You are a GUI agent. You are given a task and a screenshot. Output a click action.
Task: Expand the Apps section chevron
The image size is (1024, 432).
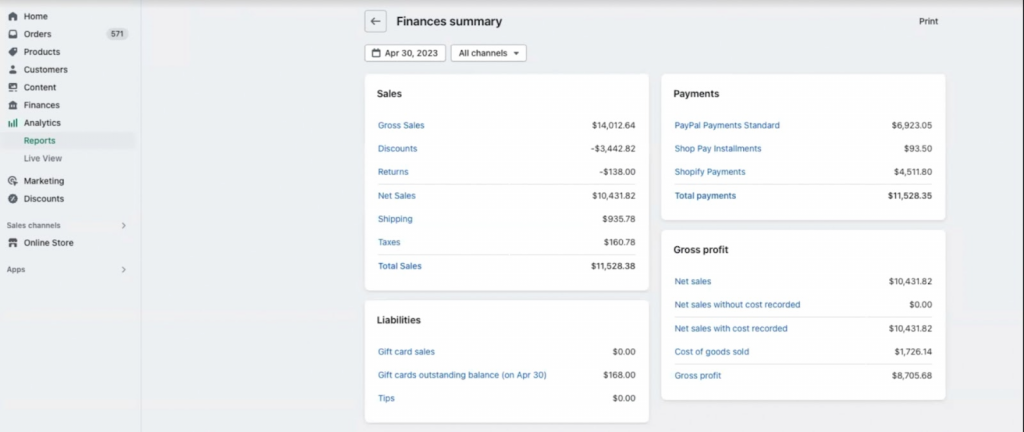[124, 270]
